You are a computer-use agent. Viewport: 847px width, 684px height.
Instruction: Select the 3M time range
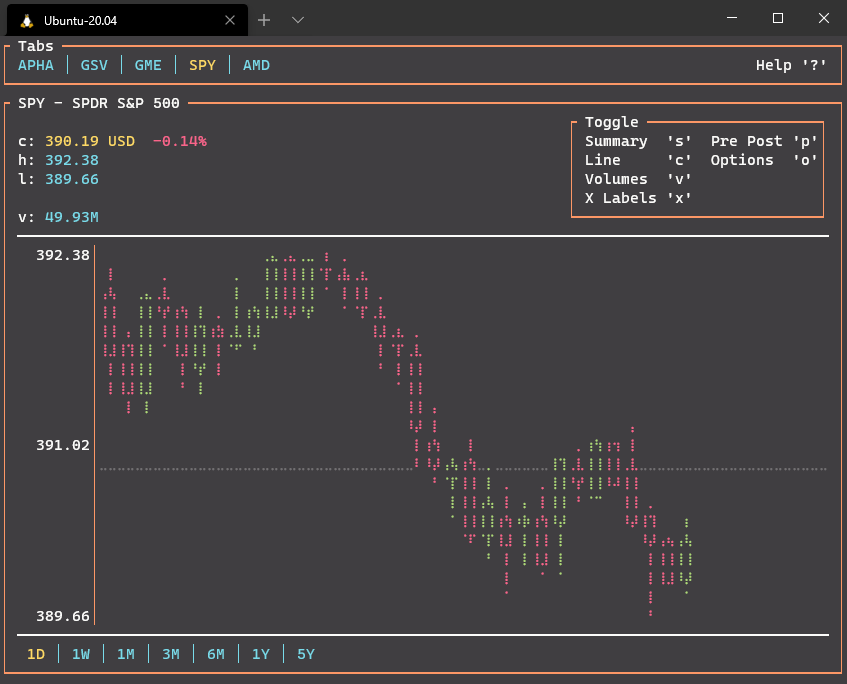pos(171,654)
